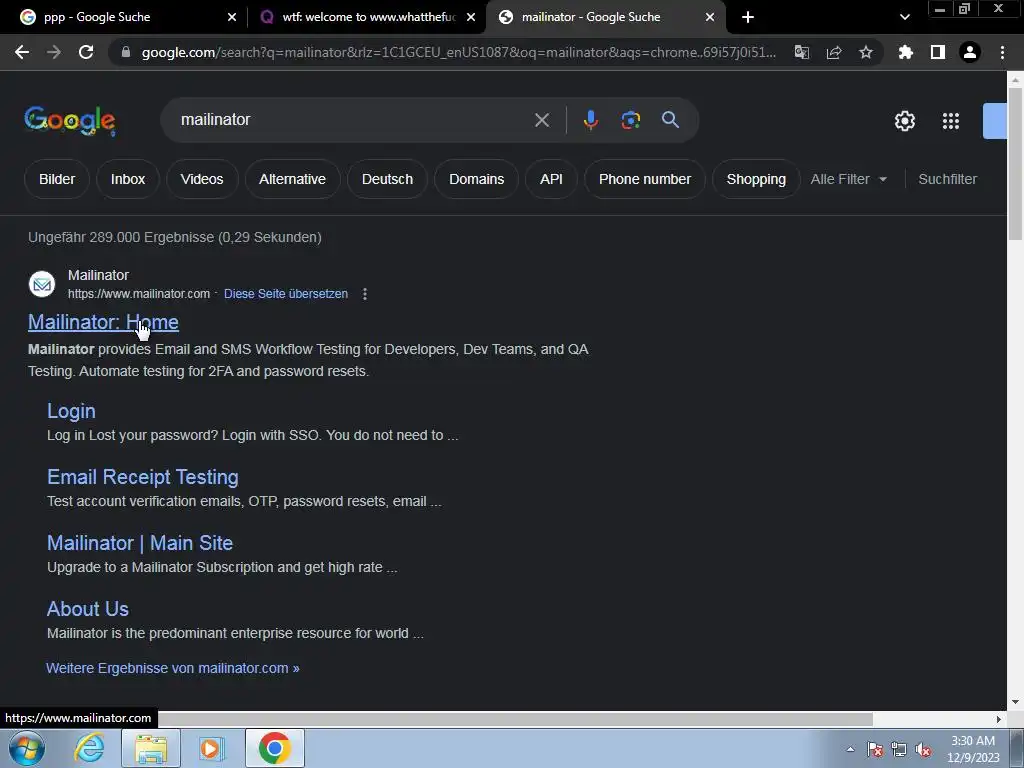Open the translate page icon in address bar
Screen dimensions: 1024x768
801,52
